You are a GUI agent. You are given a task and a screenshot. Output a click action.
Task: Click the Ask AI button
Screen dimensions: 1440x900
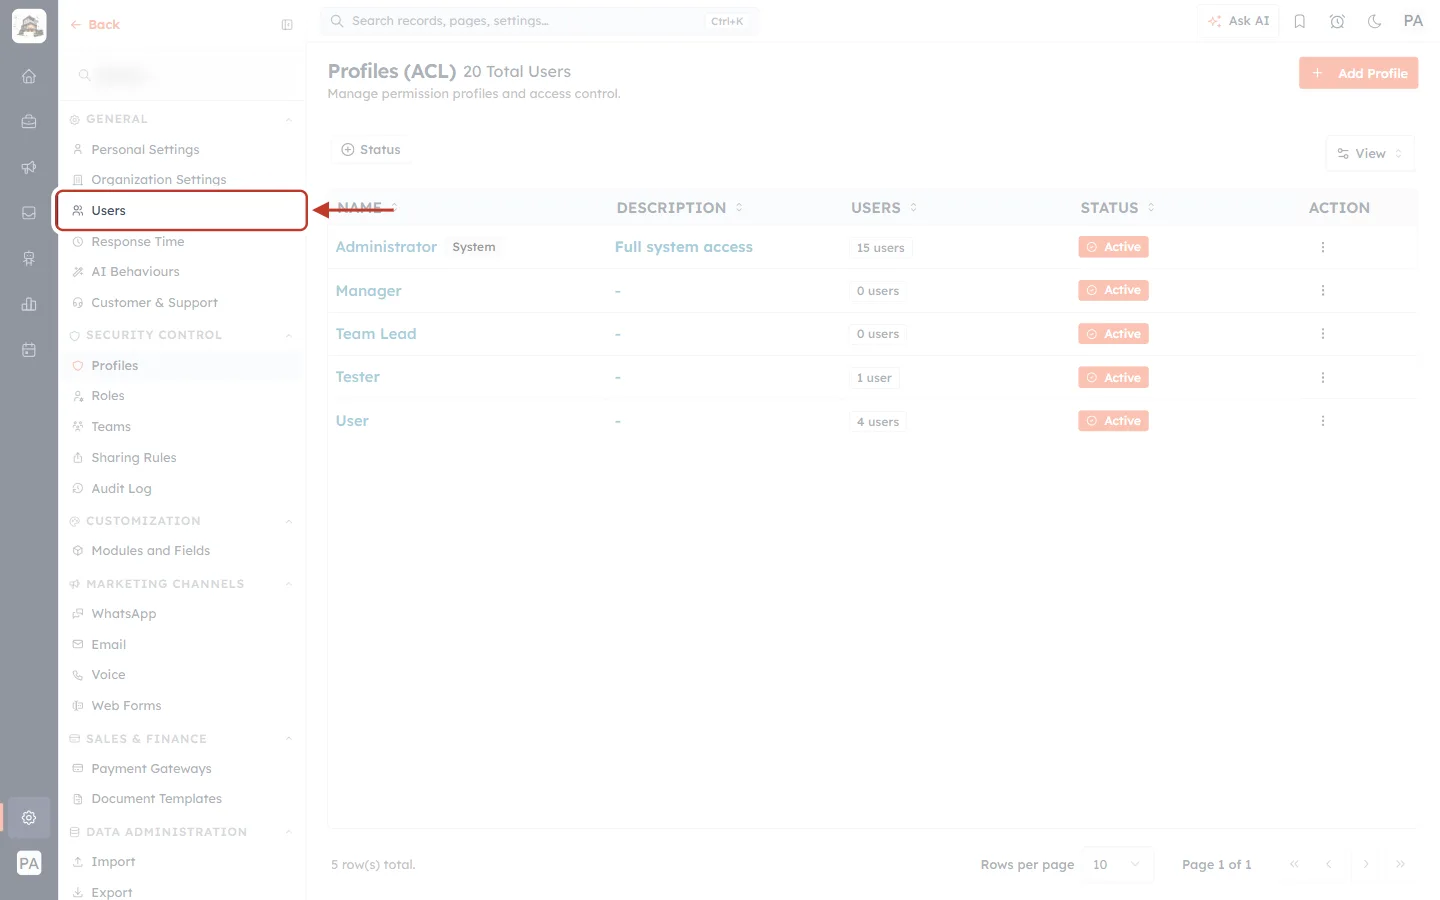click(1238, 21)
